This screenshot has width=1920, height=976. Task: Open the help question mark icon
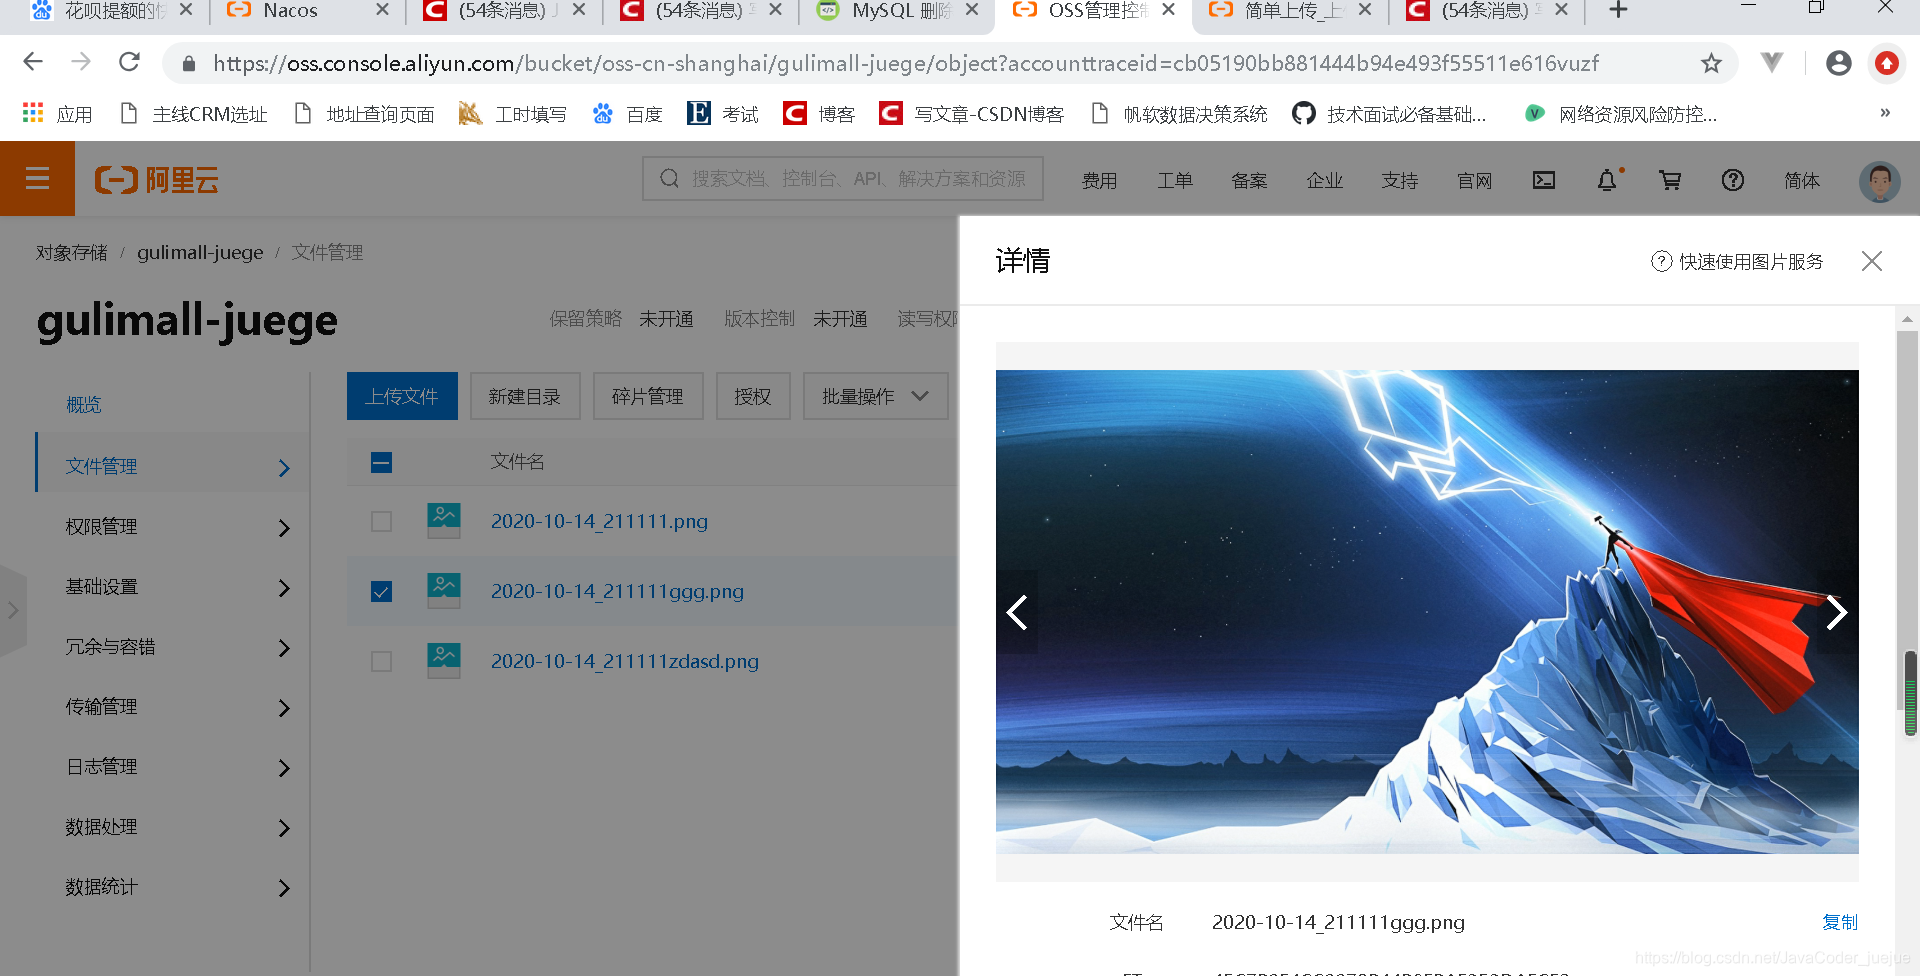point(1733,180)
